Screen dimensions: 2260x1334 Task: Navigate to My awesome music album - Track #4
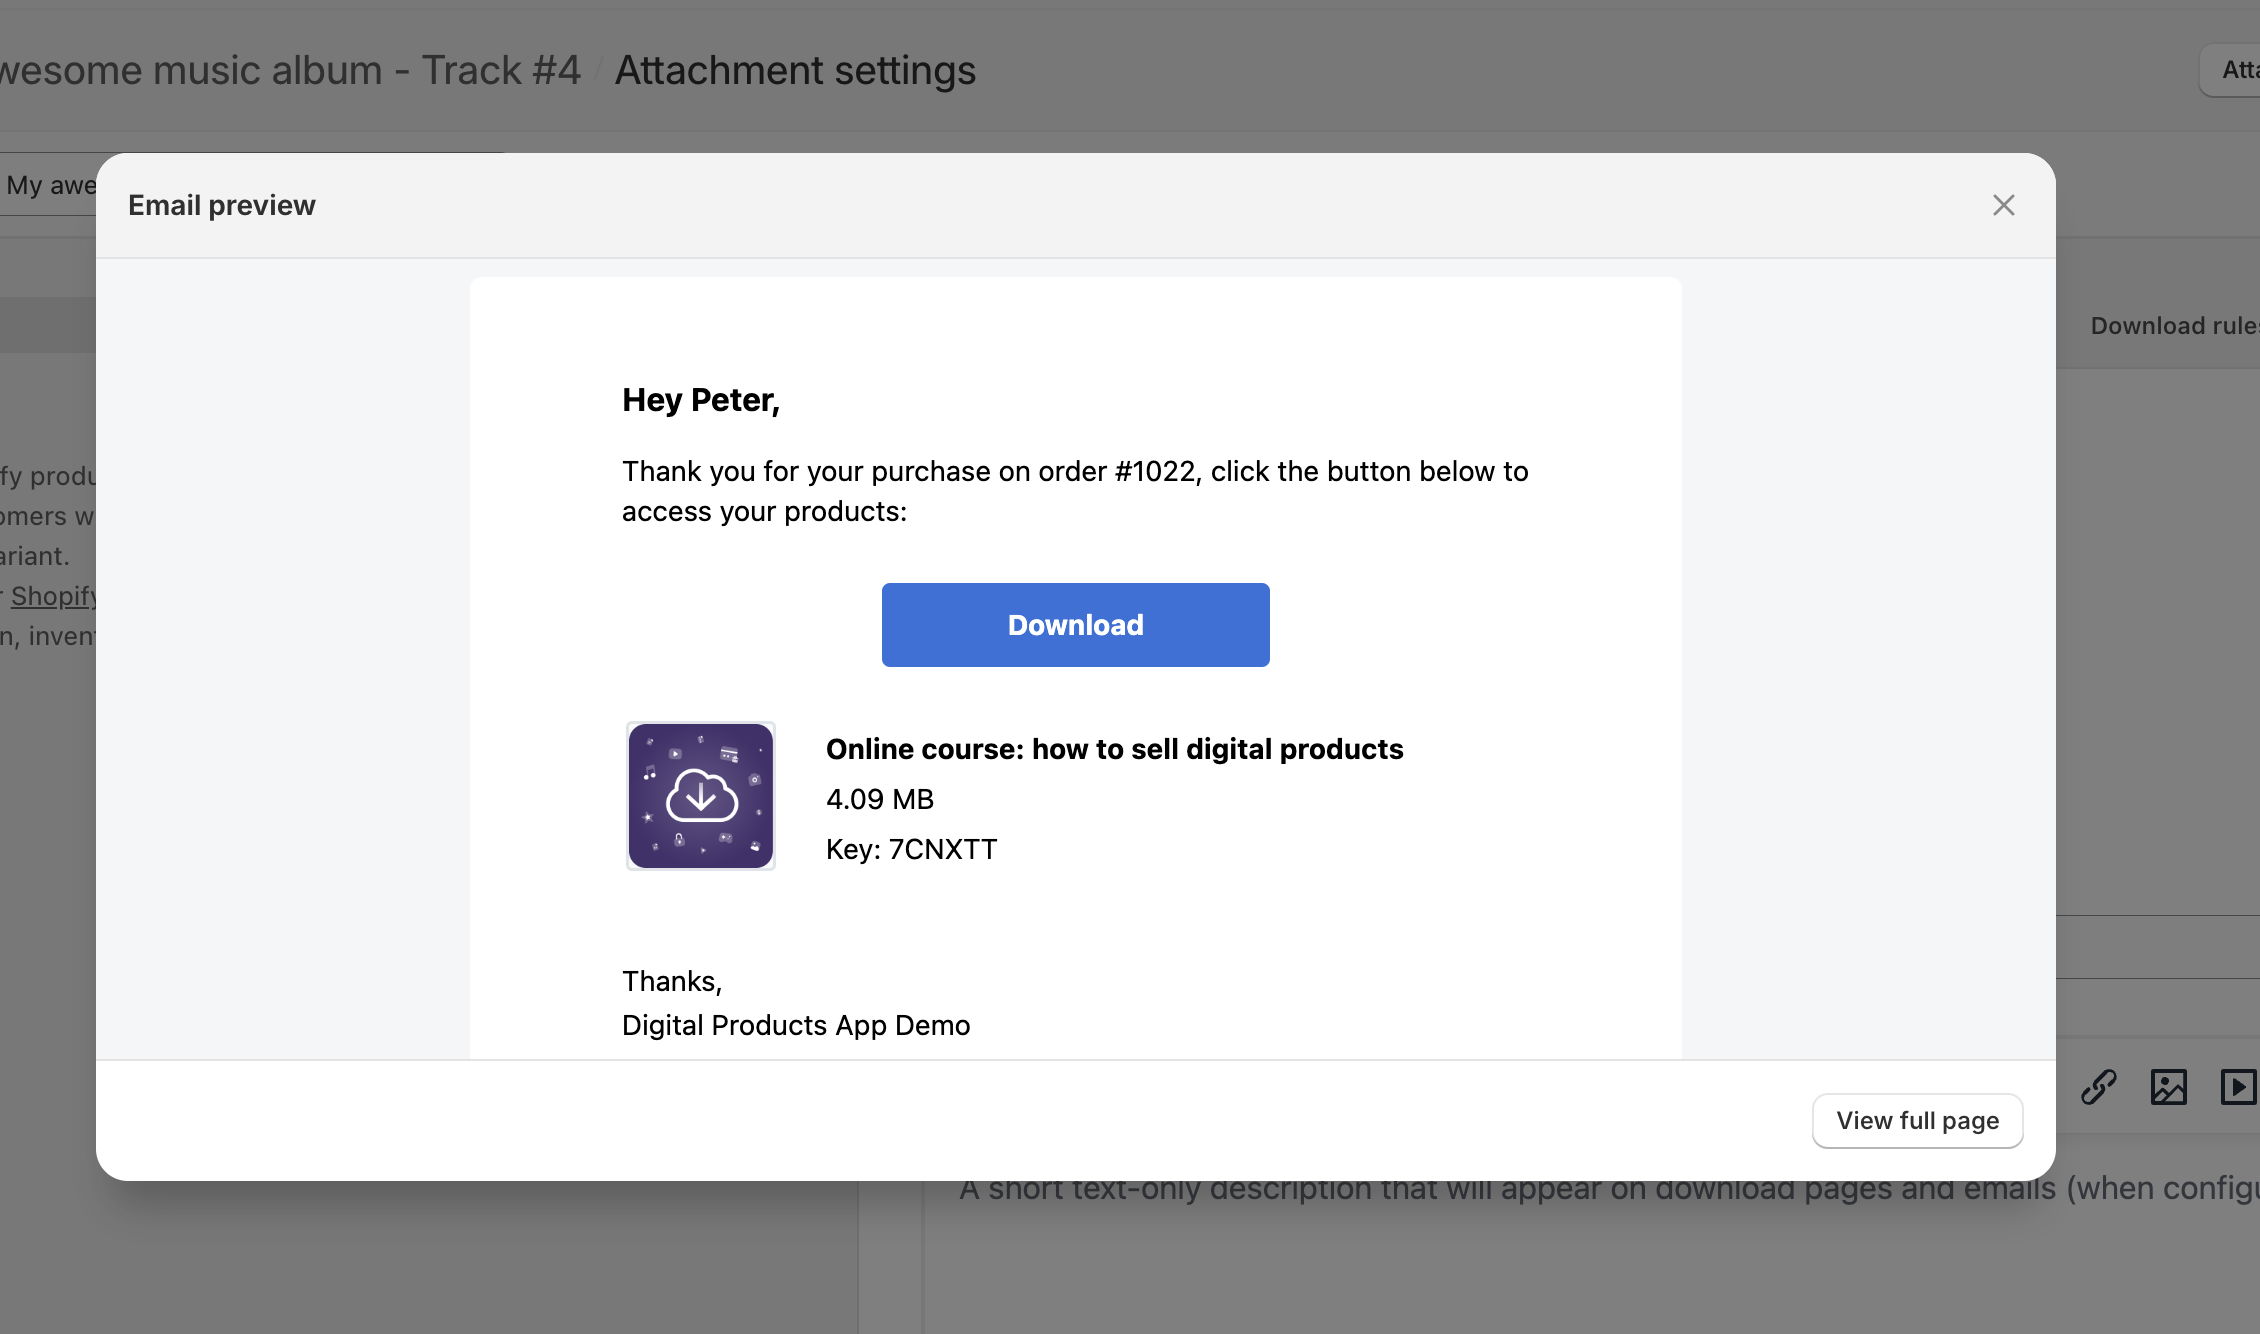point(290,69)
